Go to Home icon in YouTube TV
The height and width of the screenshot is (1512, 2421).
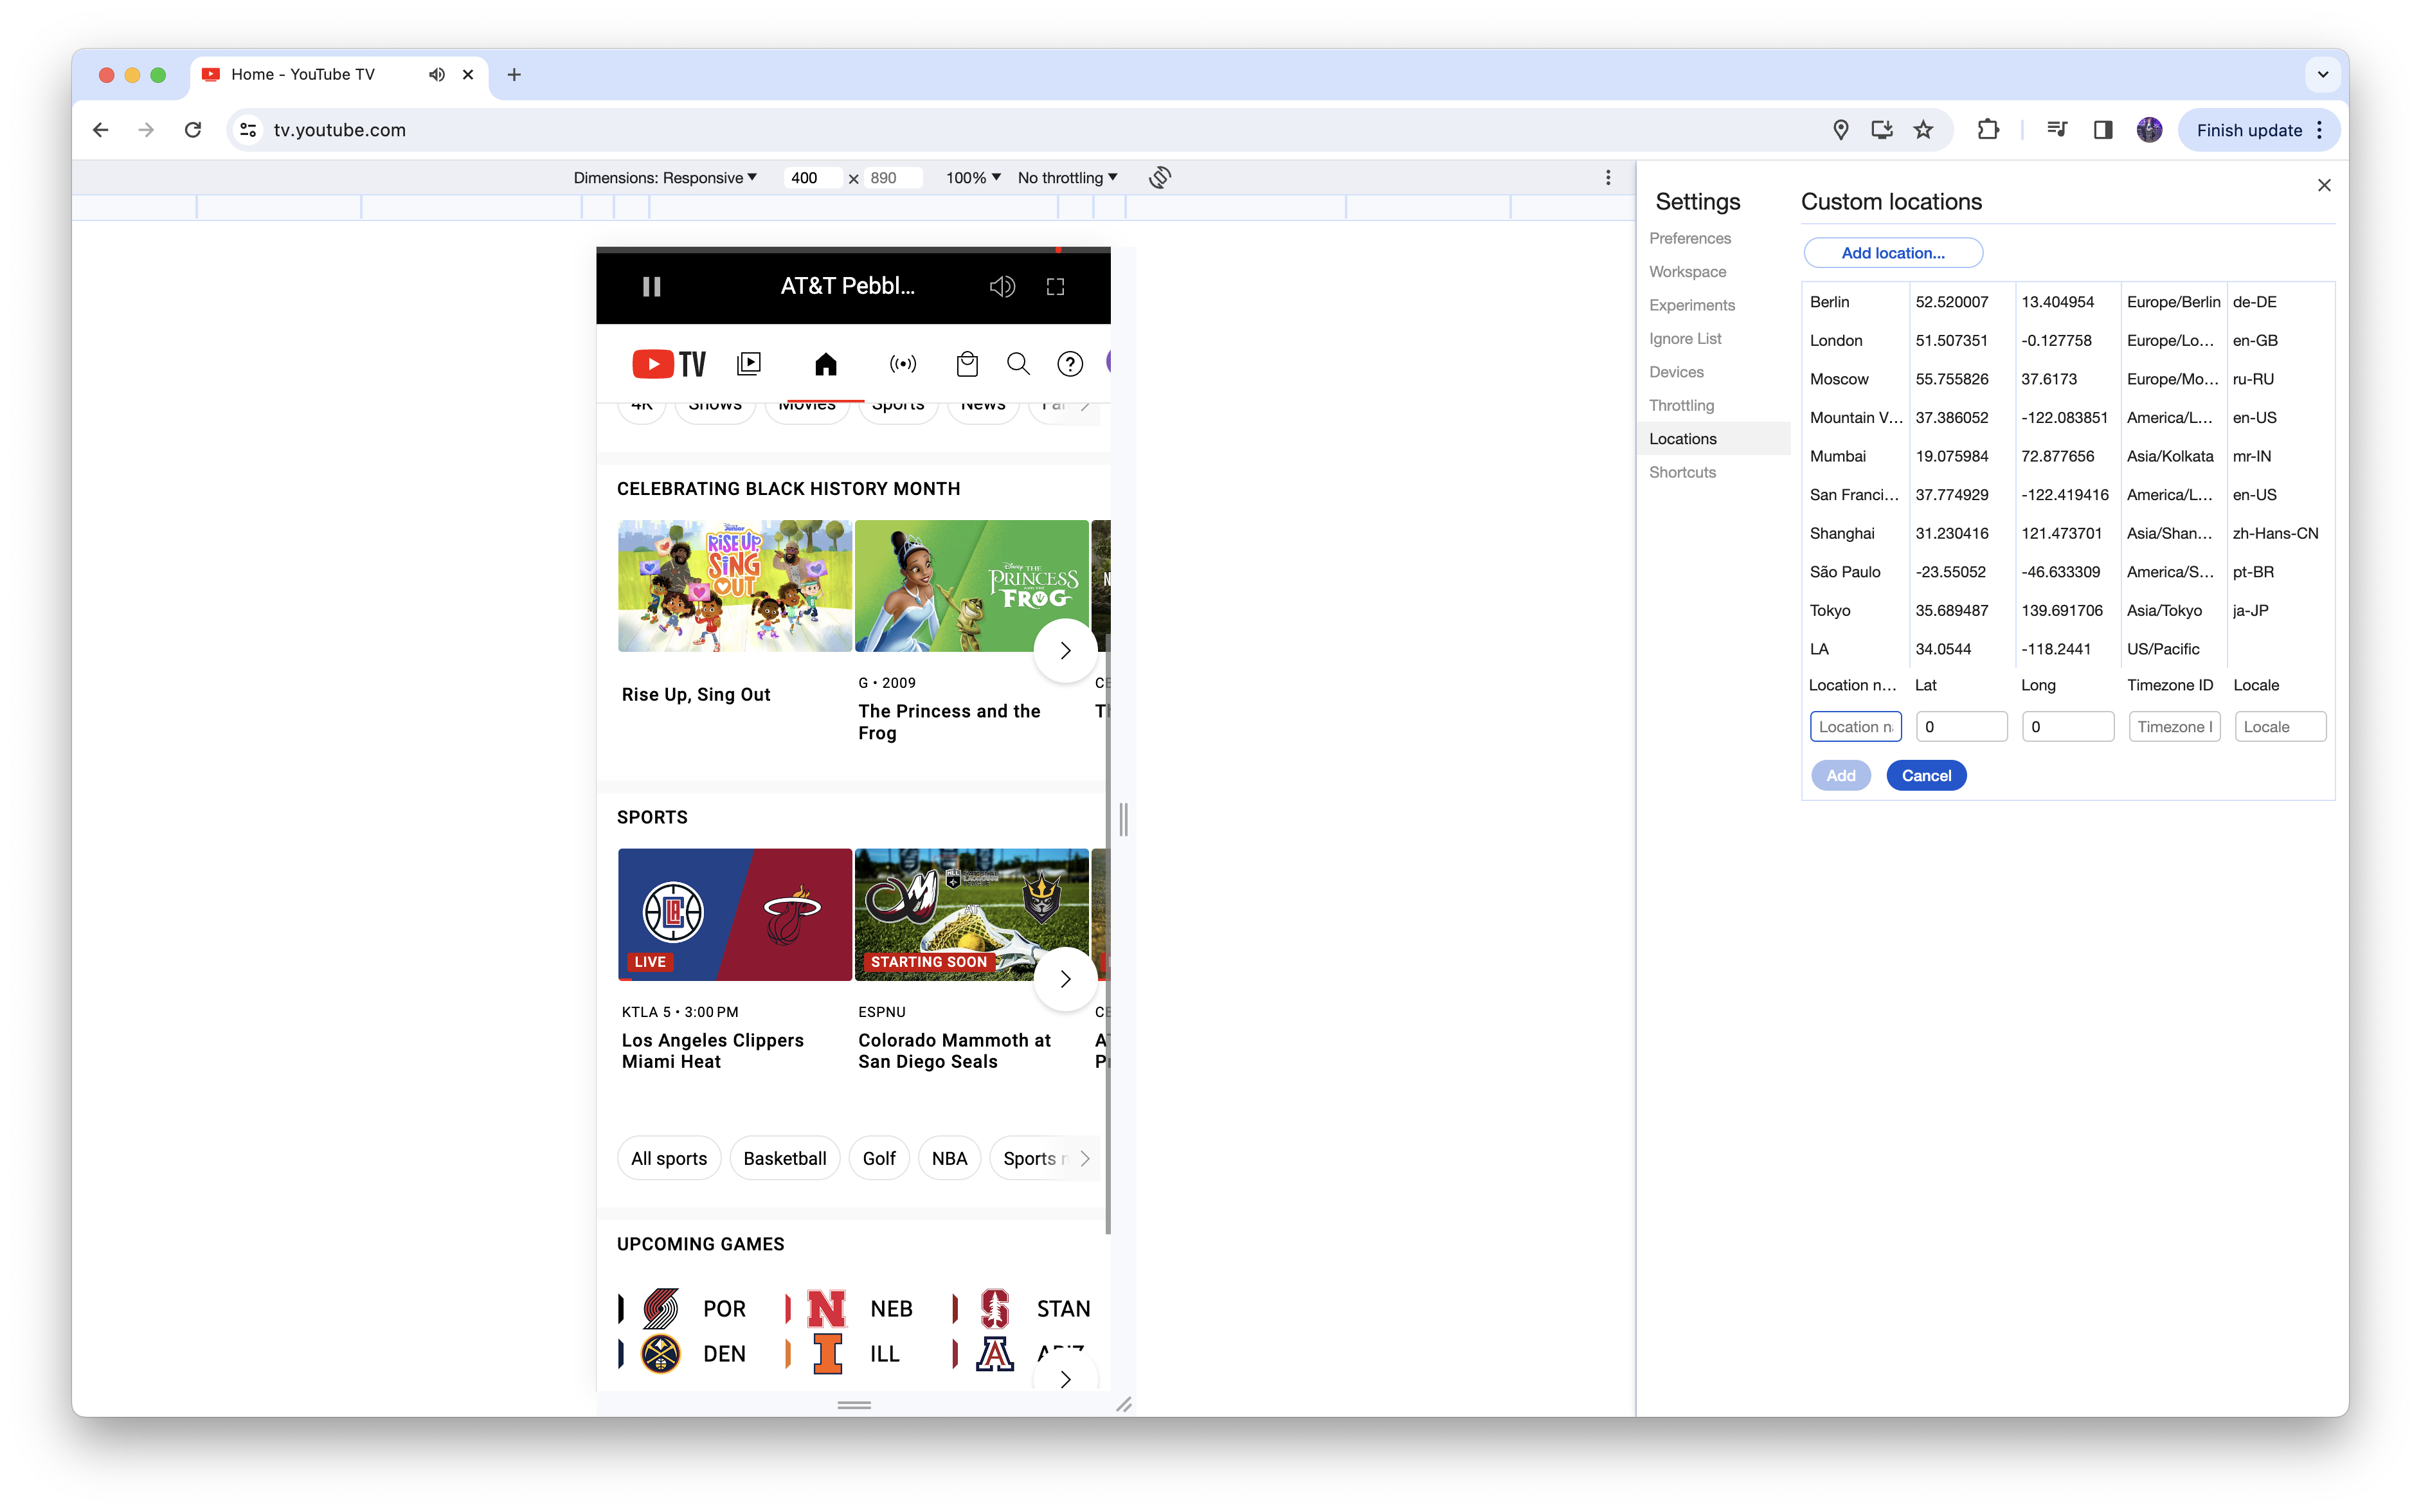point(825,364)
